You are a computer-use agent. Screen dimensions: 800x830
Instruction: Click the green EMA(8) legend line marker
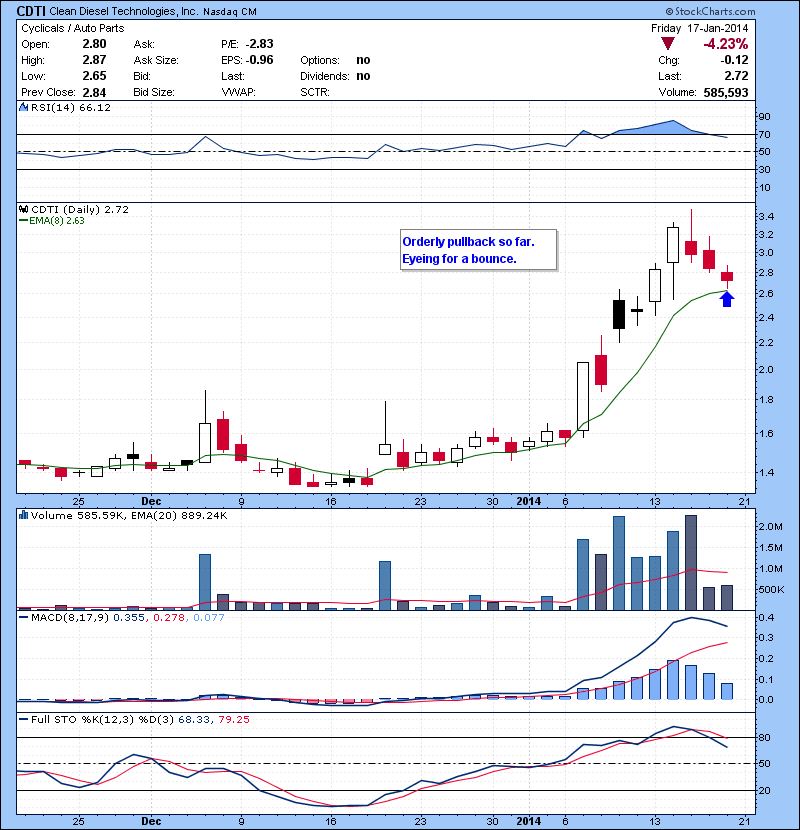pos(23,221)
